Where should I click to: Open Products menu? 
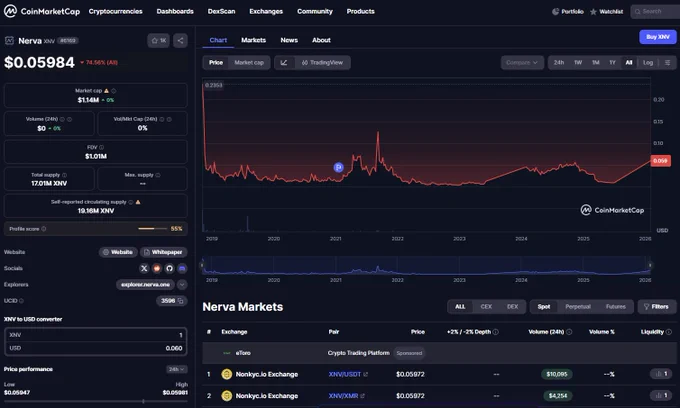360,11
